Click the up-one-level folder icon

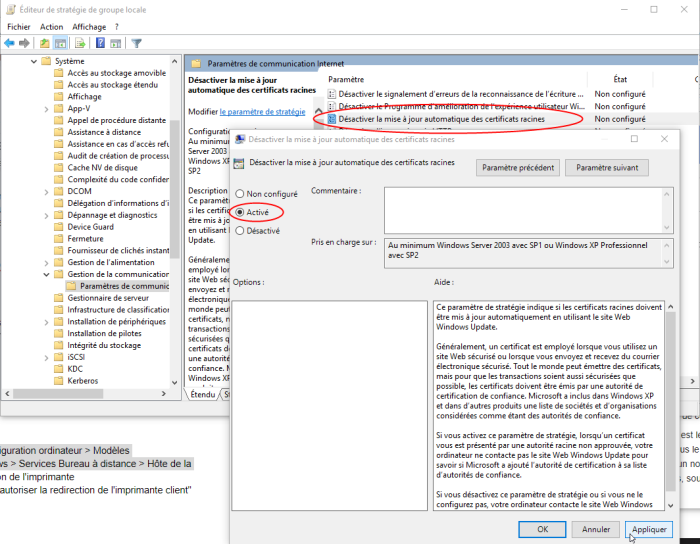tap(44, 43)
